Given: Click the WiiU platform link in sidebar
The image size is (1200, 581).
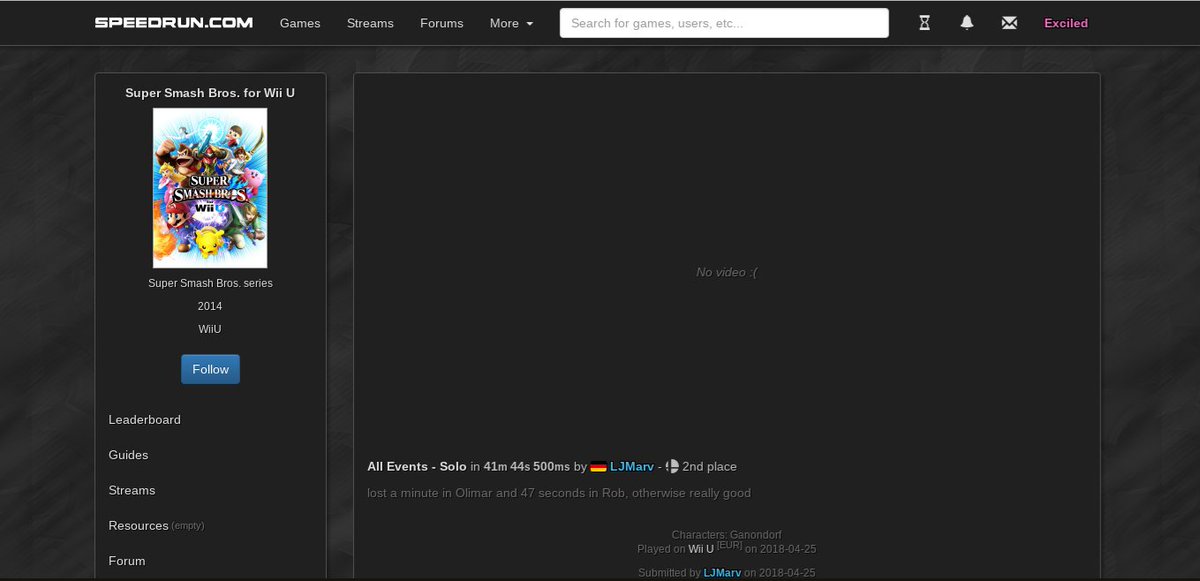Looking at the screenshot, I should 210,329.
